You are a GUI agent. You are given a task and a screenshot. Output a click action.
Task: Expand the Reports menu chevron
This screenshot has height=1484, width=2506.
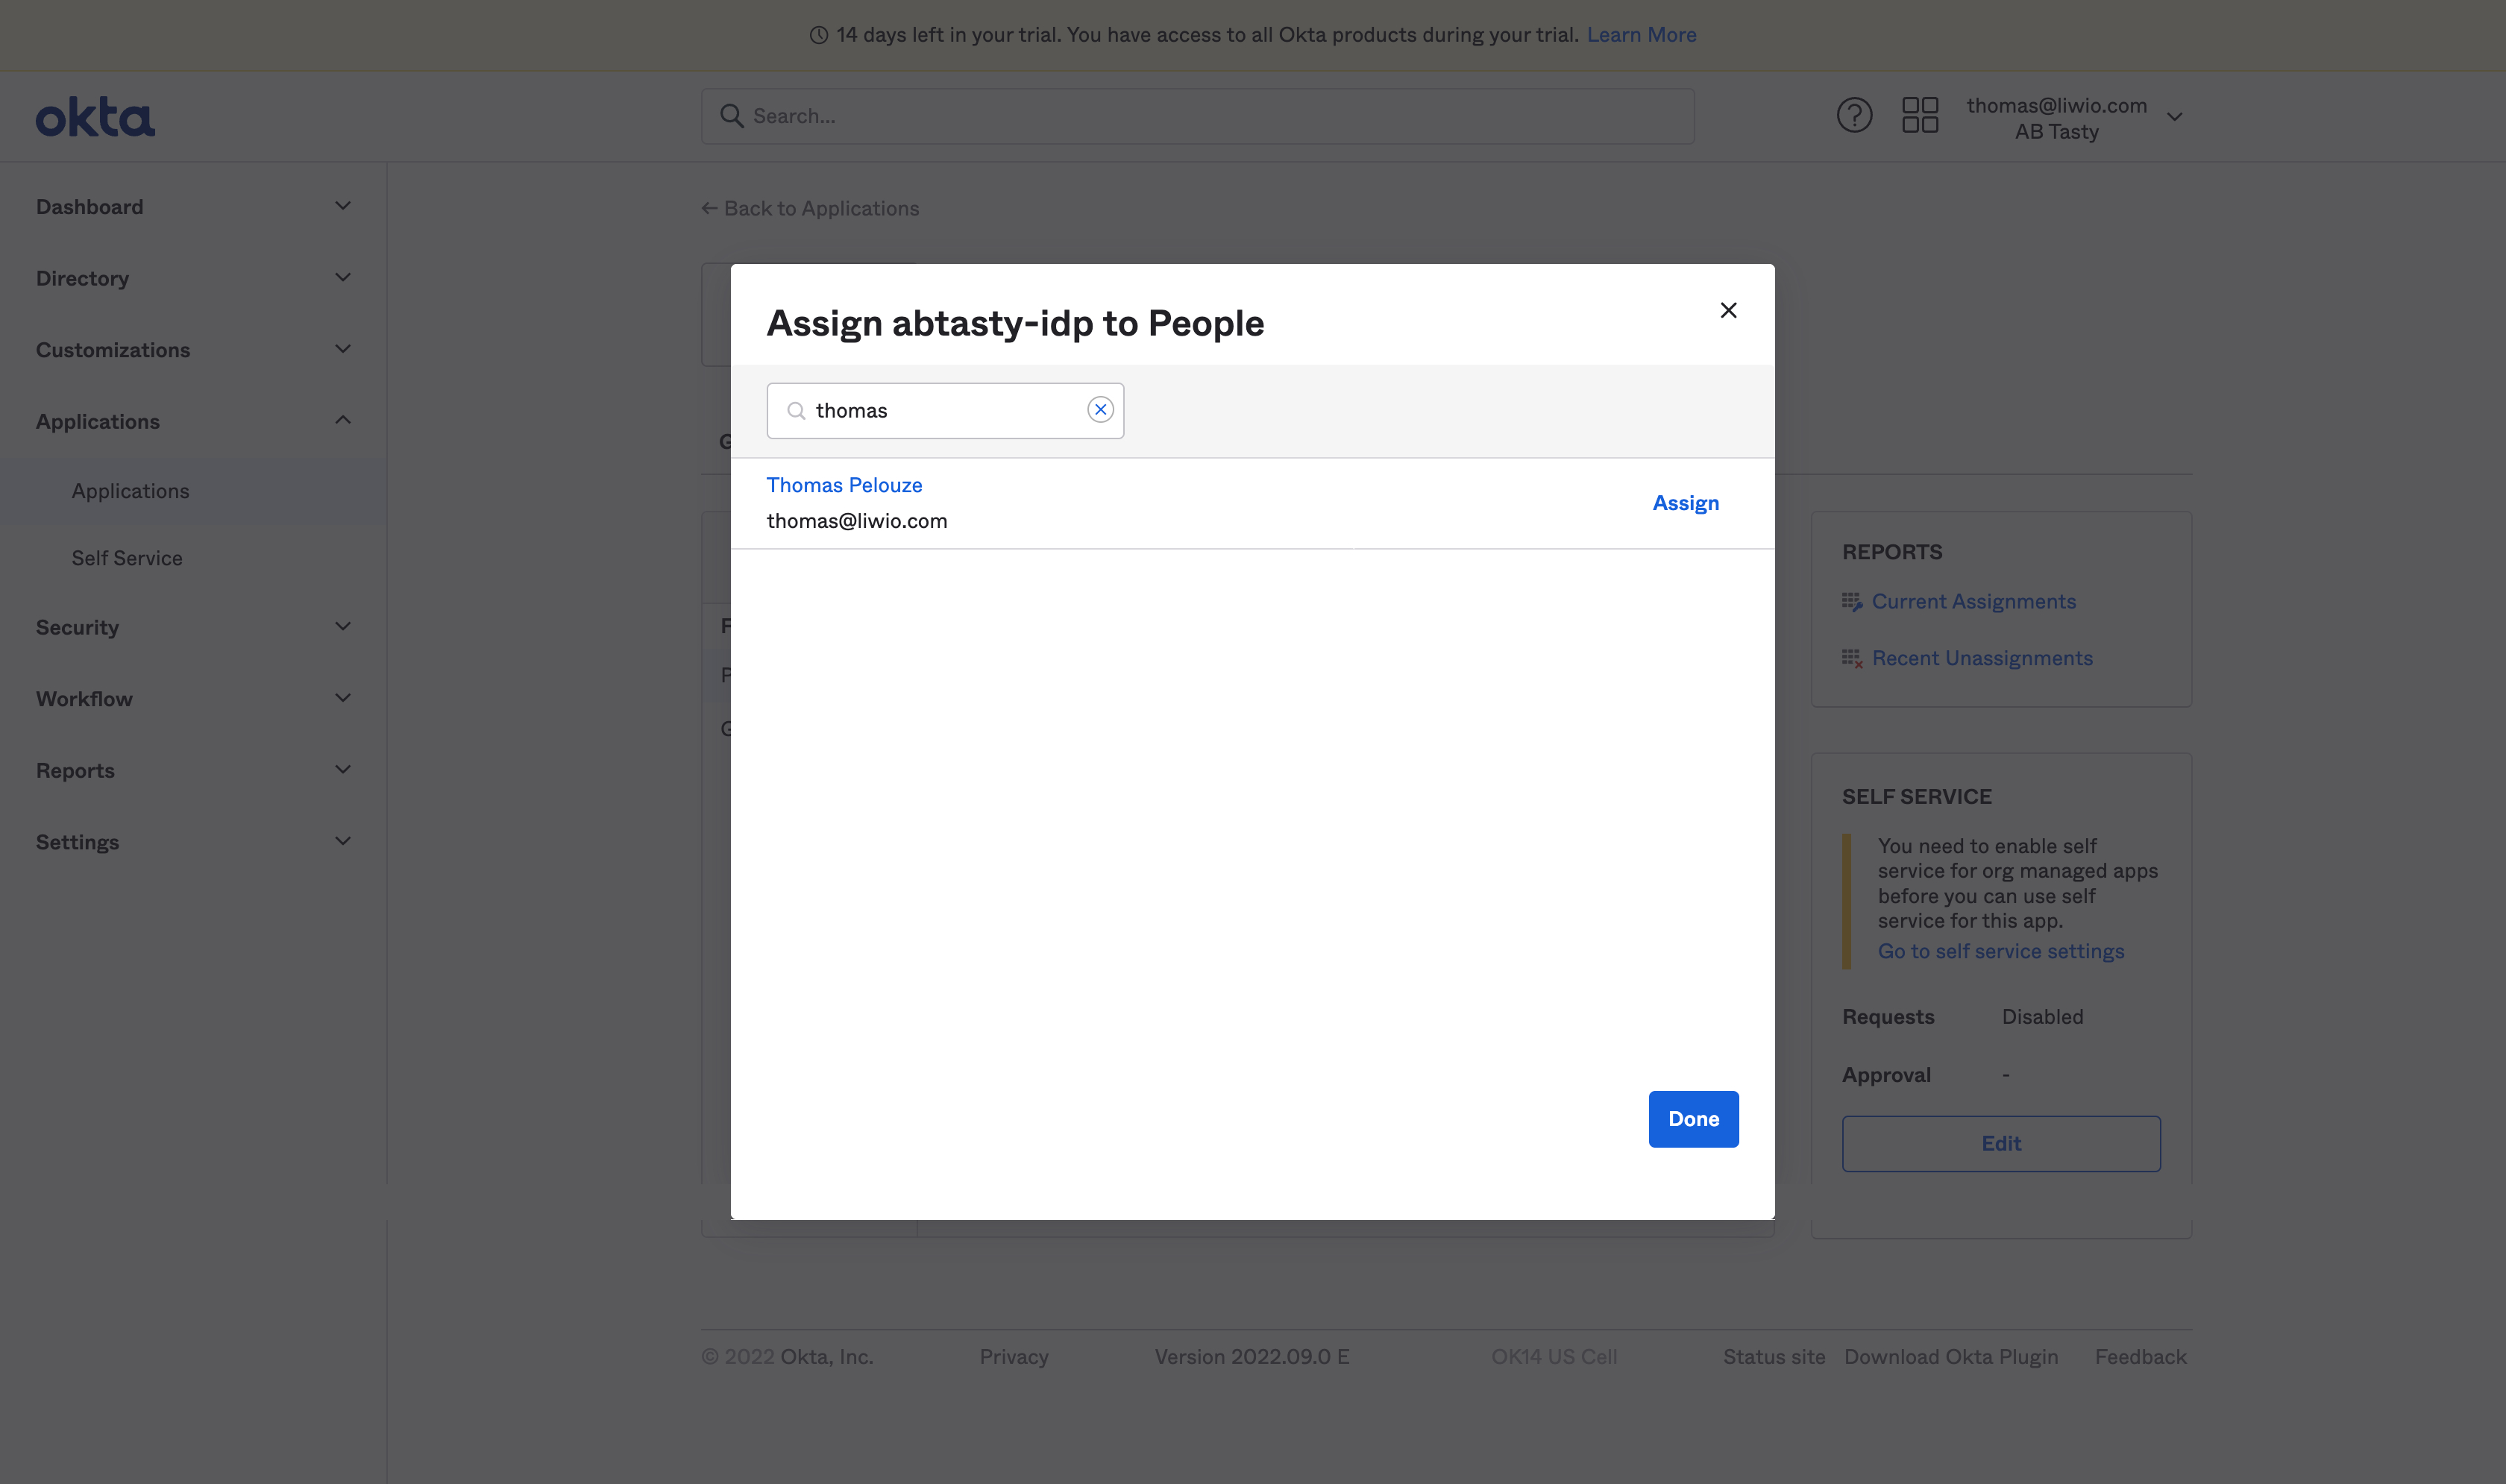[x=343, y=770]
